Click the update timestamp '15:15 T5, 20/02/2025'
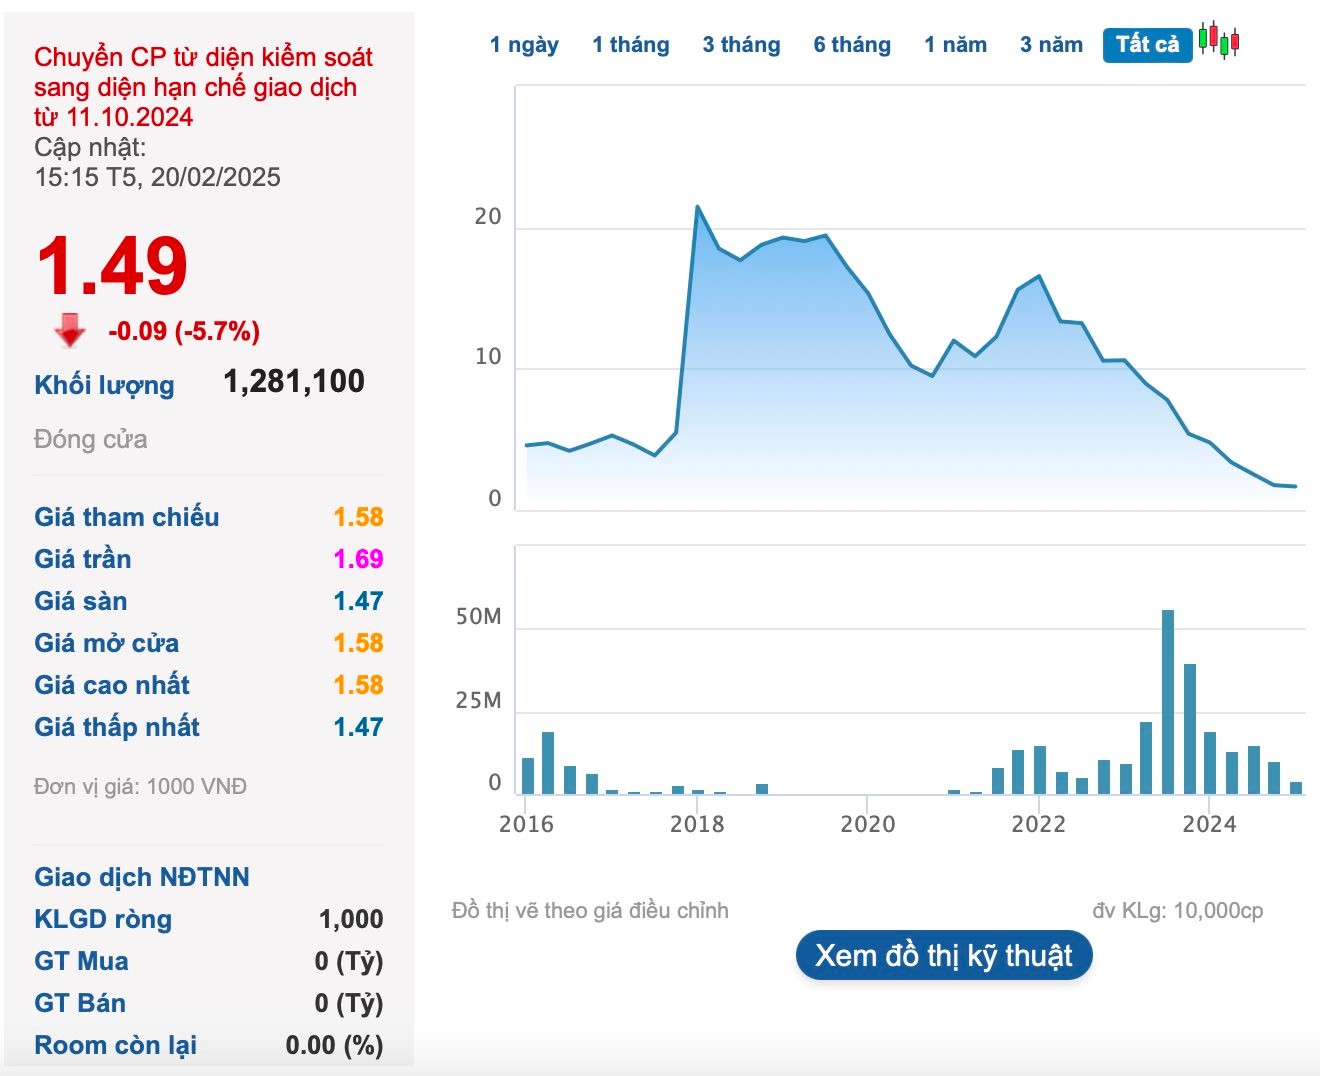This screenshot has width=1320, height=1076. (x=157, y=177)
